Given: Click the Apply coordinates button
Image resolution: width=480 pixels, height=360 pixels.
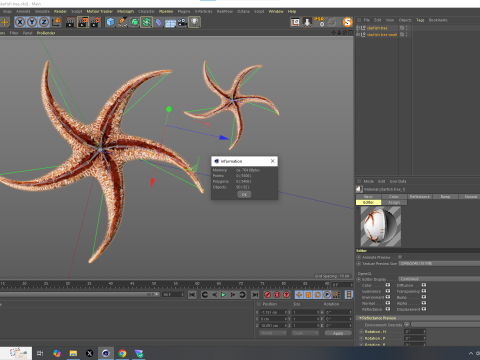Looking at the screenshot, I should coord(338,333).
